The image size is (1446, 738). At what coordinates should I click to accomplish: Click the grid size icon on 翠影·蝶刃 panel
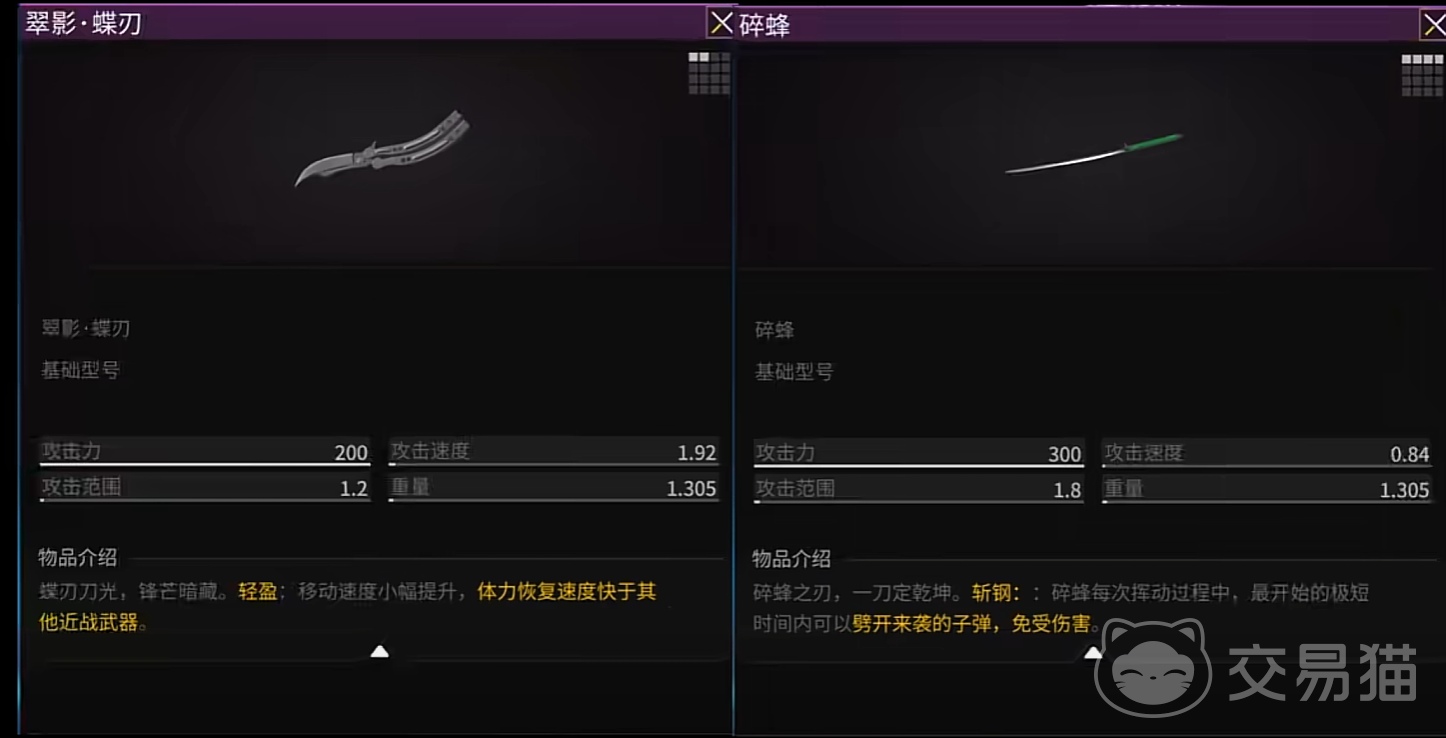click(709, 73)
